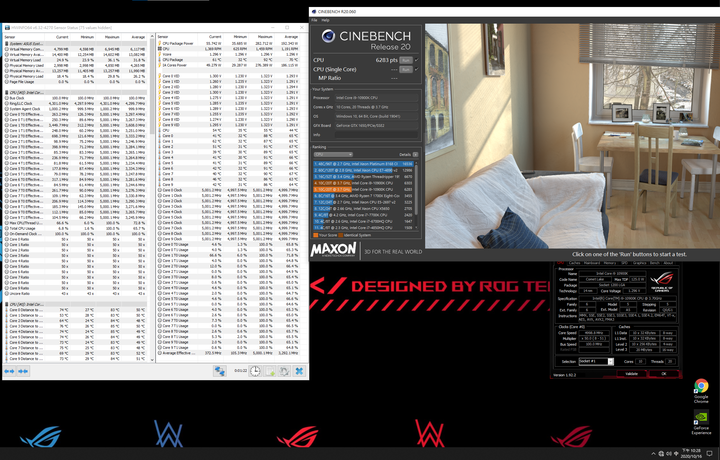
Task: Click OK button in CPU-Z
Action: [x=664, y=374]
